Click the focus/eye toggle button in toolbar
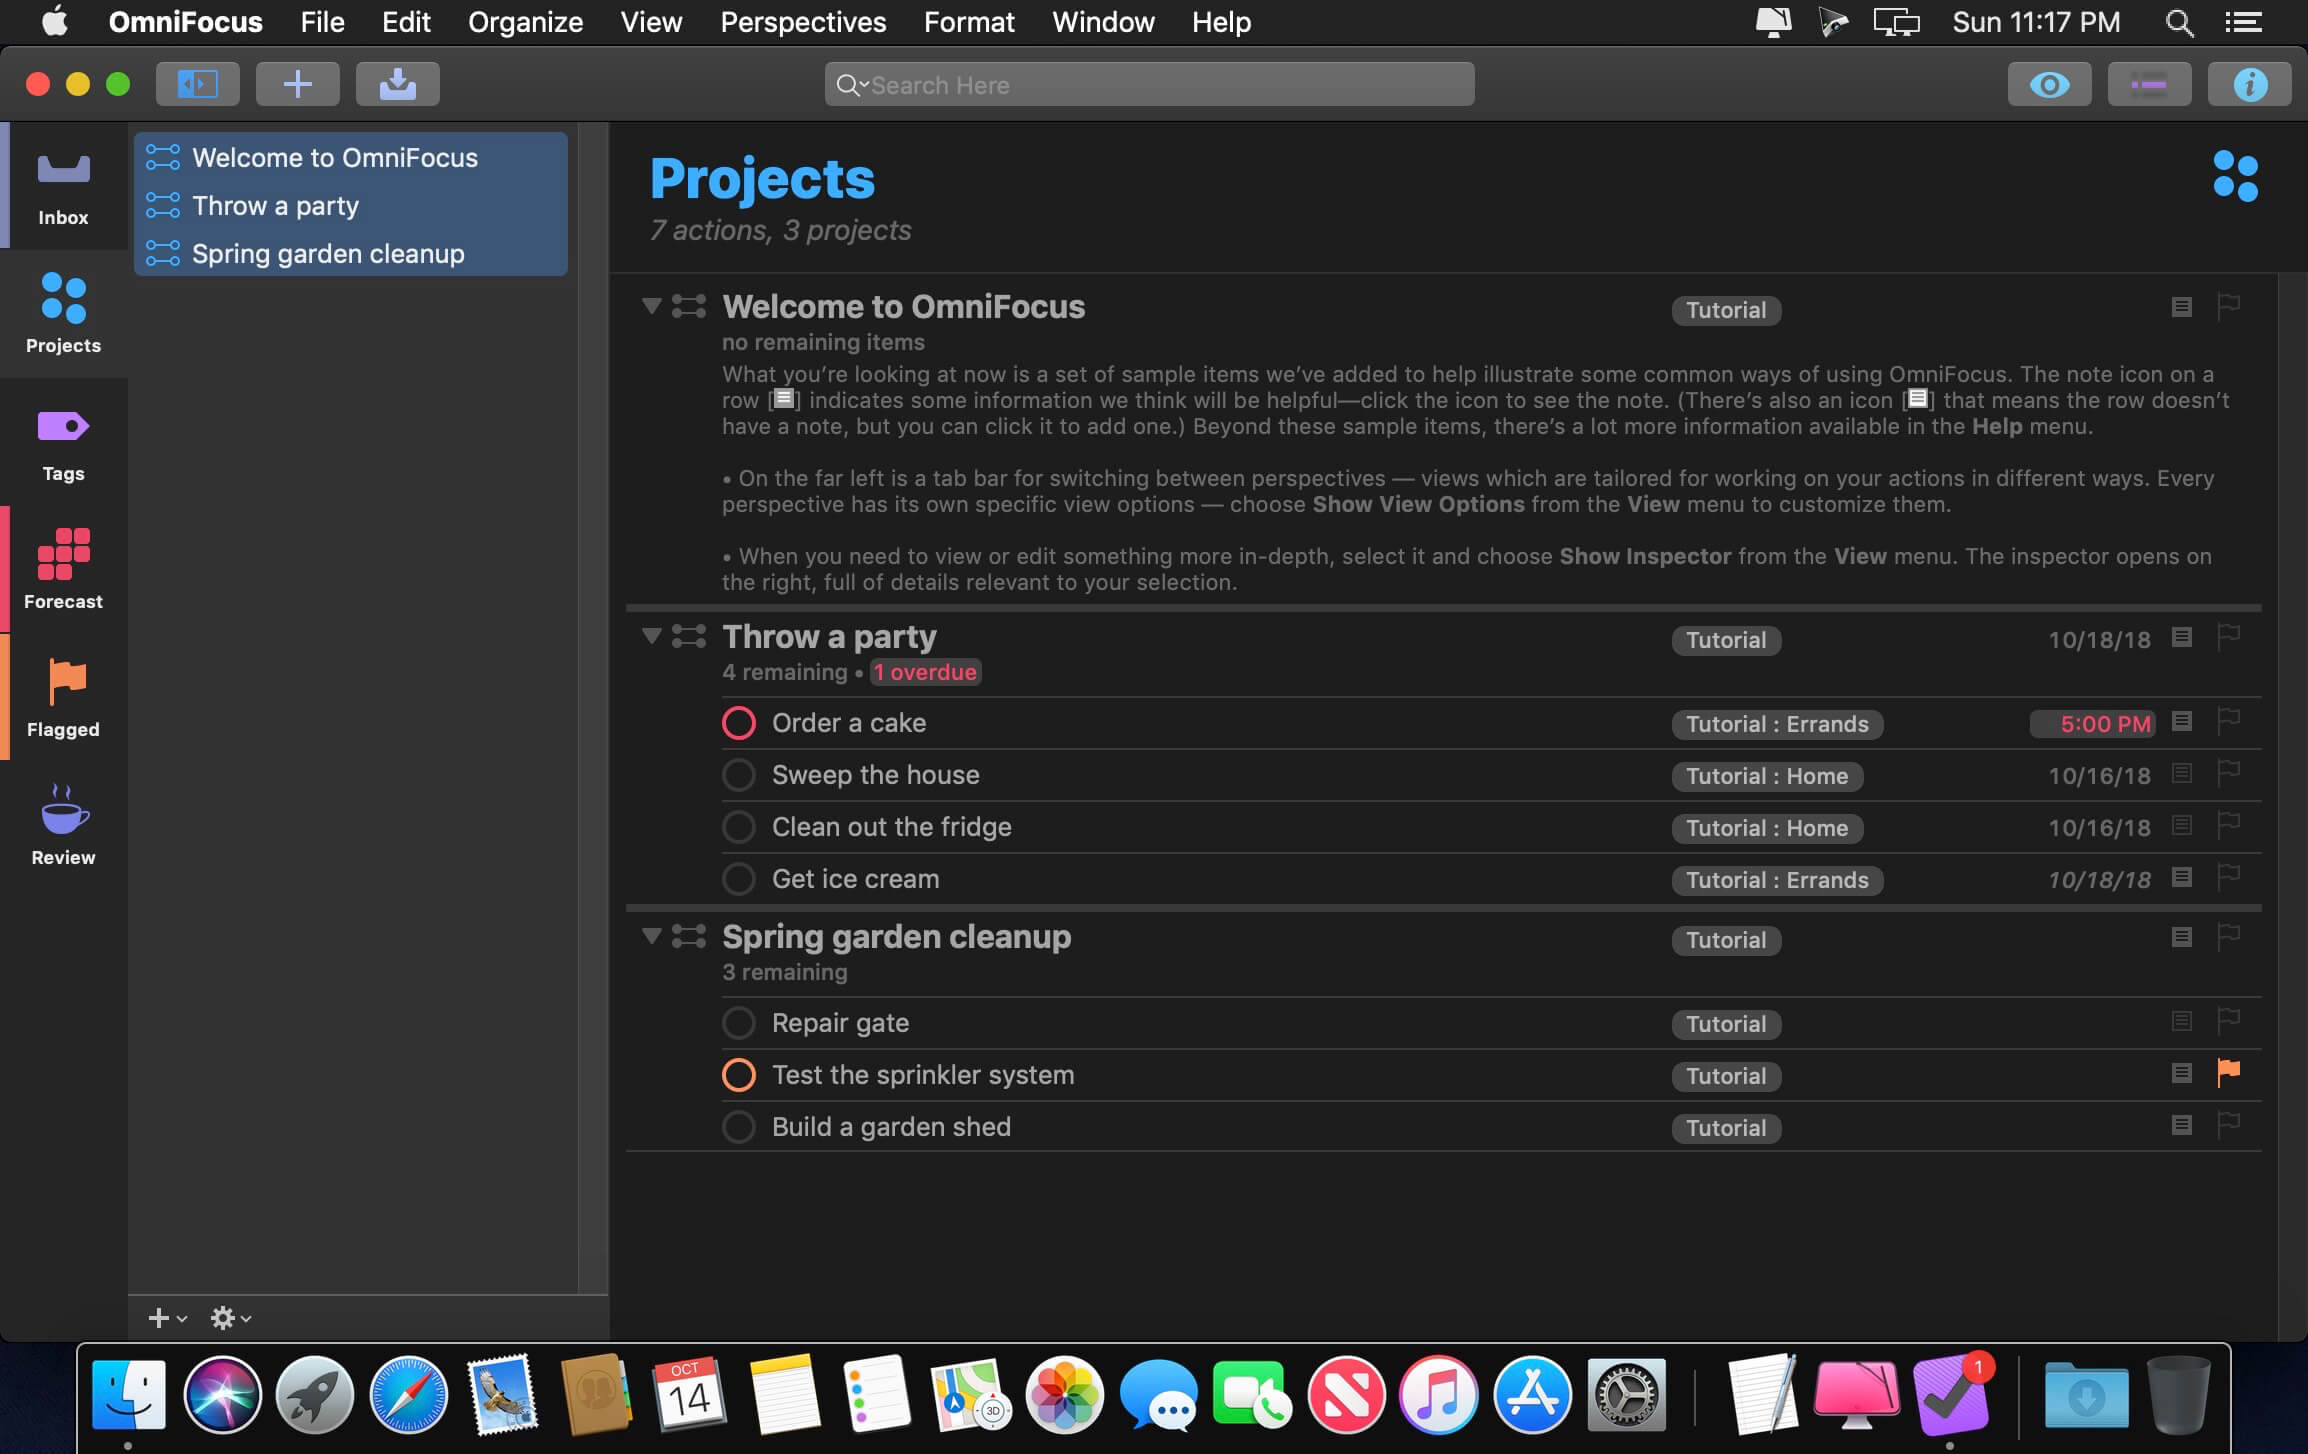Viewport: 2308px width, 1454px height. [x=2048, y=82]
